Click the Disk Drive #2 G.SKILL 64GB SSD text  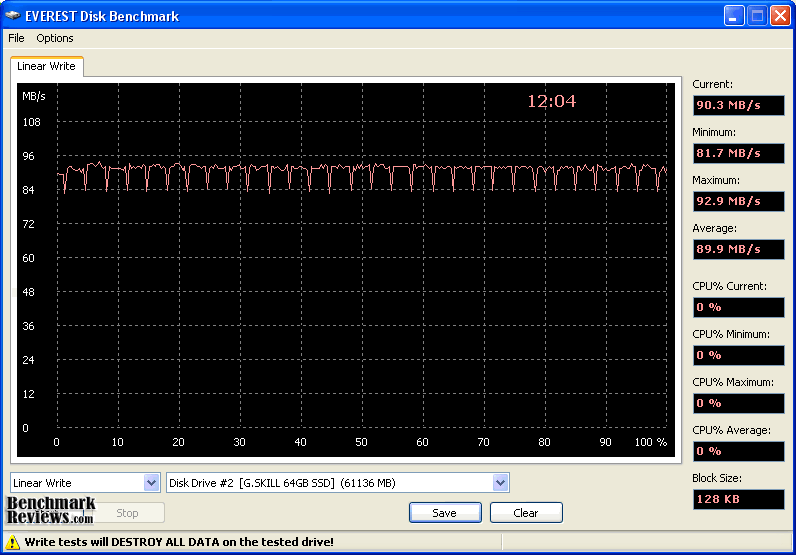(282, 483)
